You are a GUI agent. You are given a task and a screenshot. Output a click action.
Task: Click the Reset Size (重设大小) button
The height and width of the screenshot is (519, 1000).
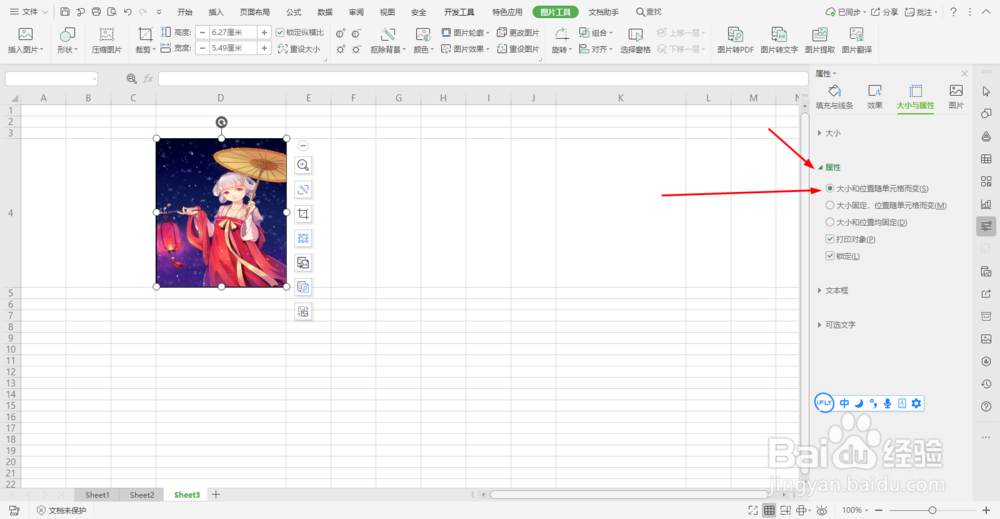pyautogui.click(x=299, y=49)
